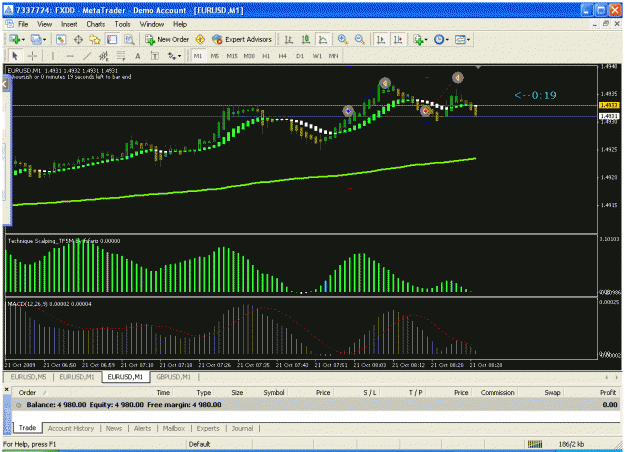Toggle the Terminal panel icon
This screenshot has width=625, height=452.
tap(112, 39)
